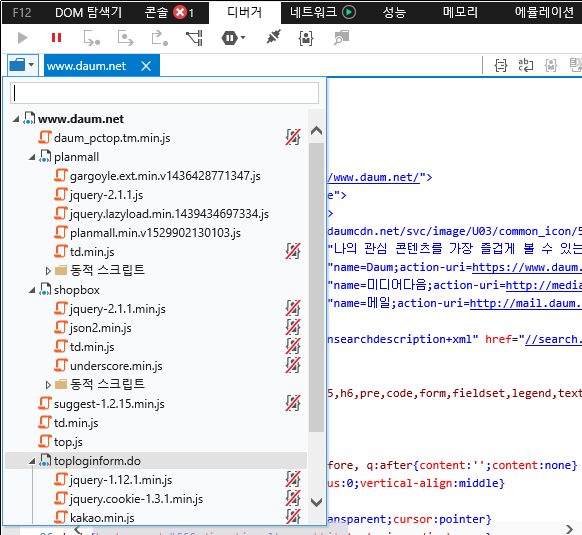
Task: Click the file list vertical scrollbar thumb
Action: point(316,287)
